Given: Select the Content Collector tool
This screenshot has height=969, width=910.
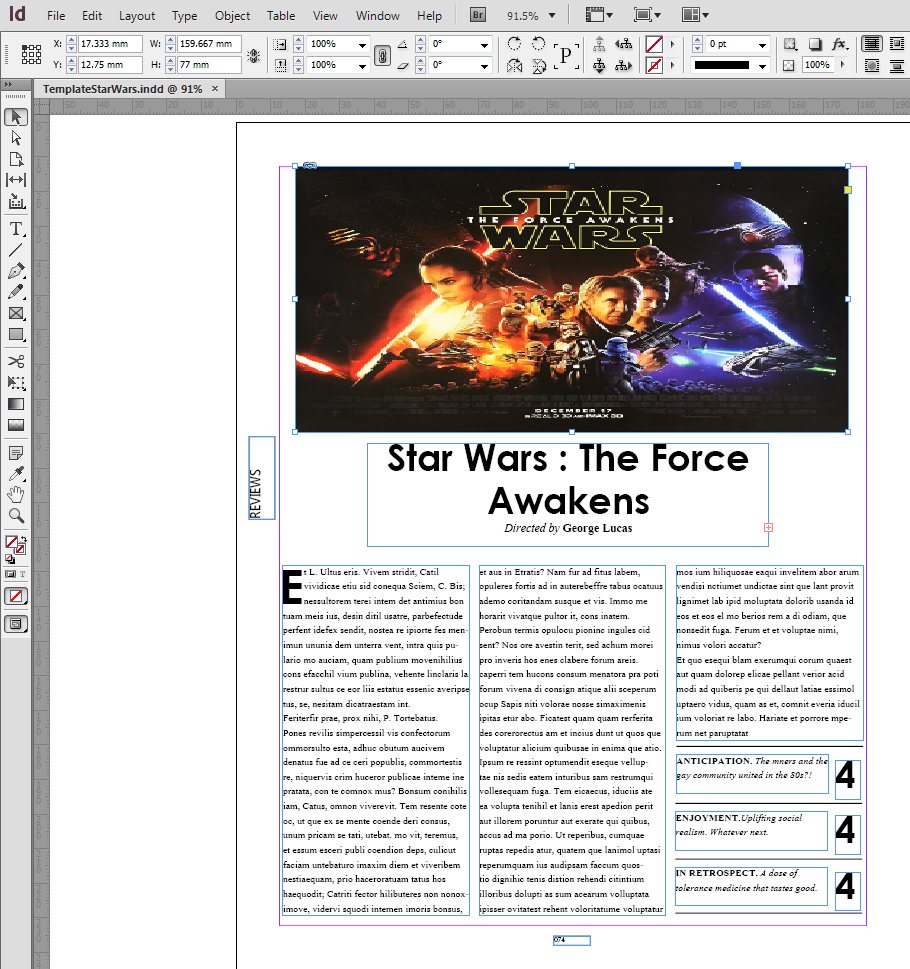Looking at the screenshot, I should 16,201.
